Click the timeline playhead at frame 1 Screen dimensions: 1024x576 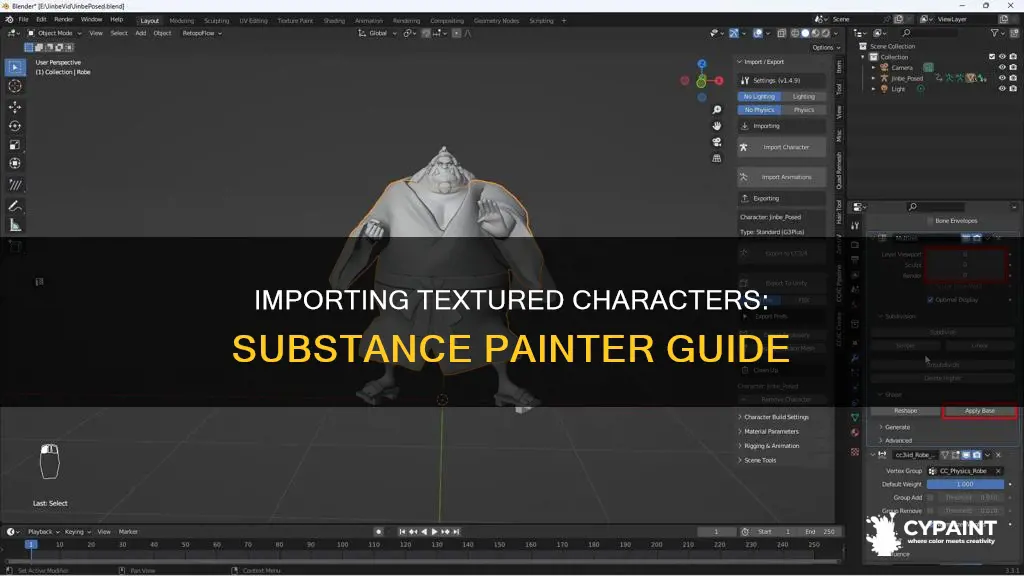click(30, 544)
